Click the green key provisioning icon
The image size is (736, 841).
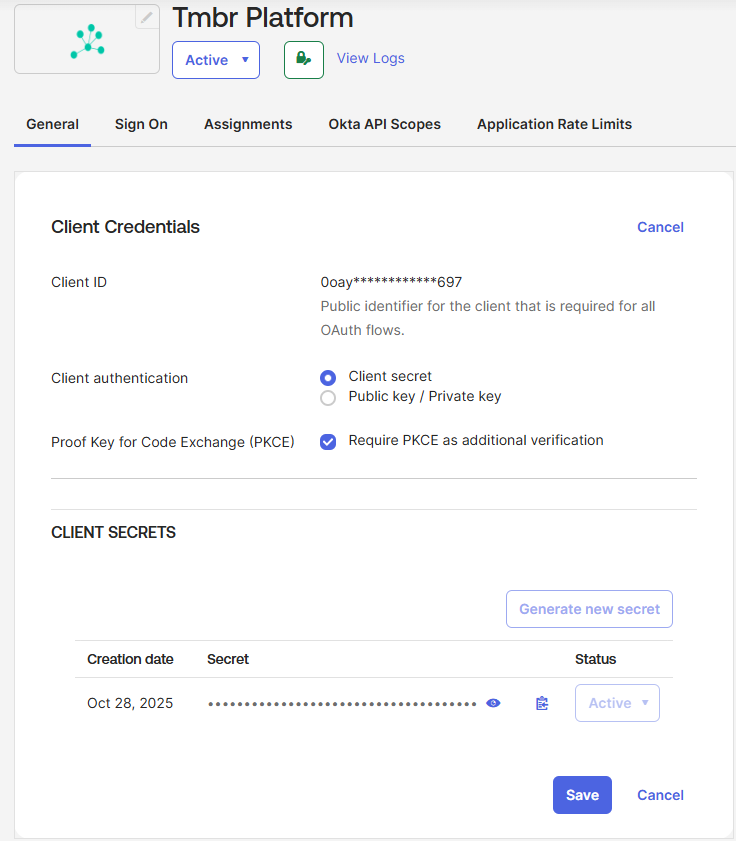pos(304,60)
